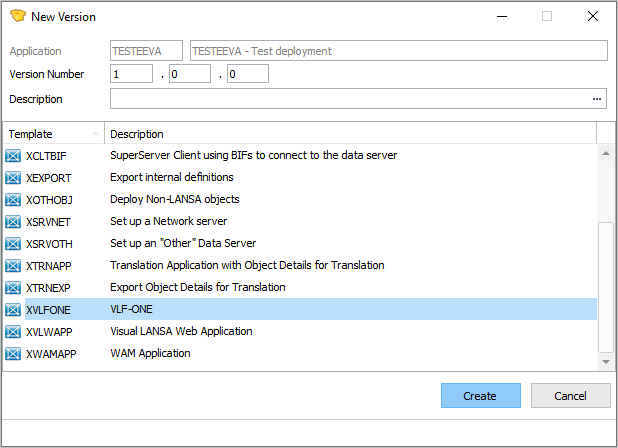
Task: Sort list by Template column header
Action: pos(54,134)
